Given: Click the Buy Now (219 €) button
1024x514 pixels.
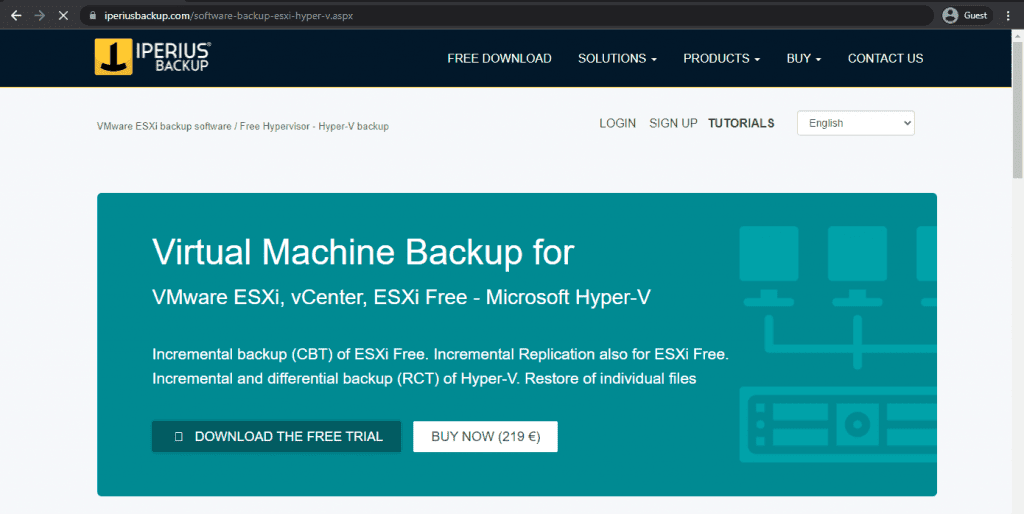Looking at the screenshot, I should [x=485, y=436].
